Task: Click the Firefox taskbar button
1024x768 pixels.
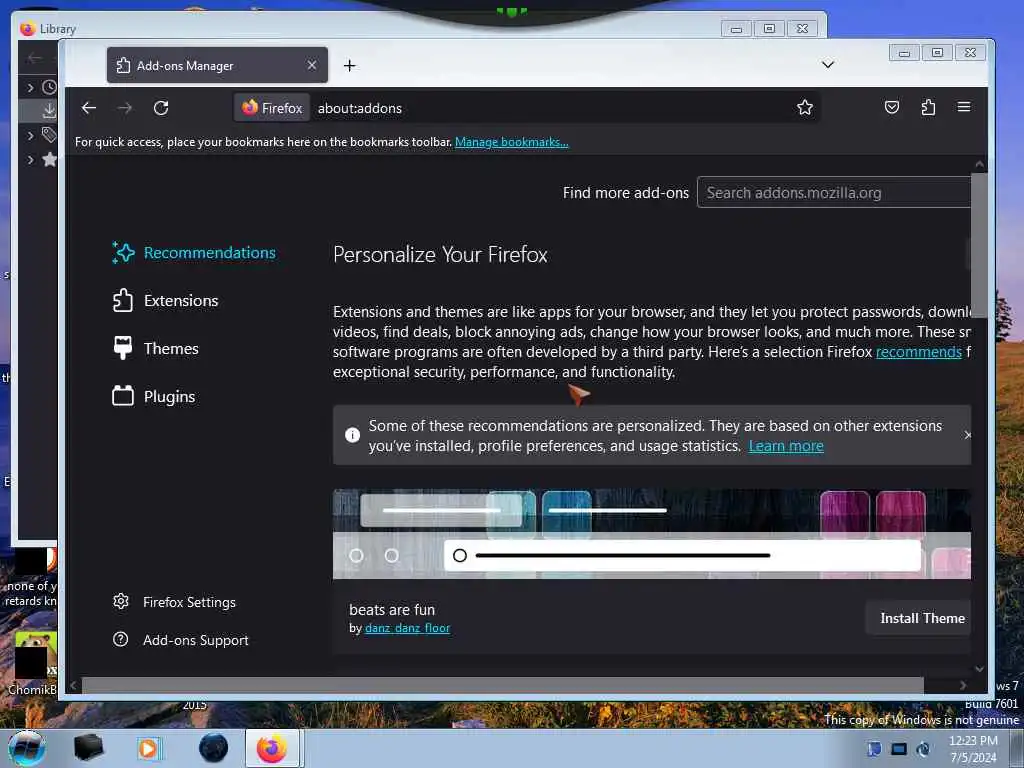Action: click(x=272, y=748)
